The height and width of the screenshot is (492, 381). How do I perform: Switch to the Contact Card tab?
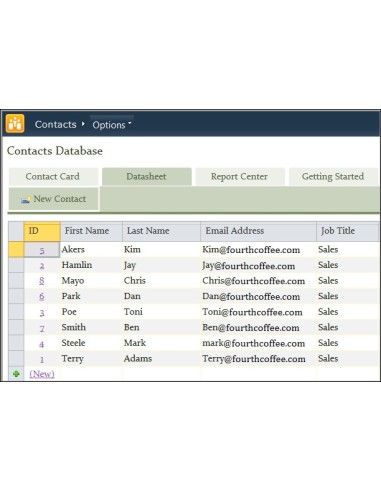[x=53, y=177]
